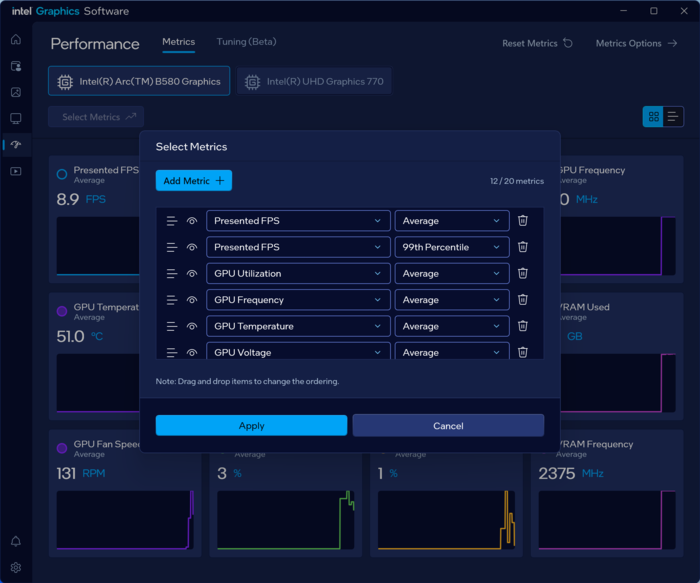Grab drag handle of GPU Voltage row

coord(172,352)
